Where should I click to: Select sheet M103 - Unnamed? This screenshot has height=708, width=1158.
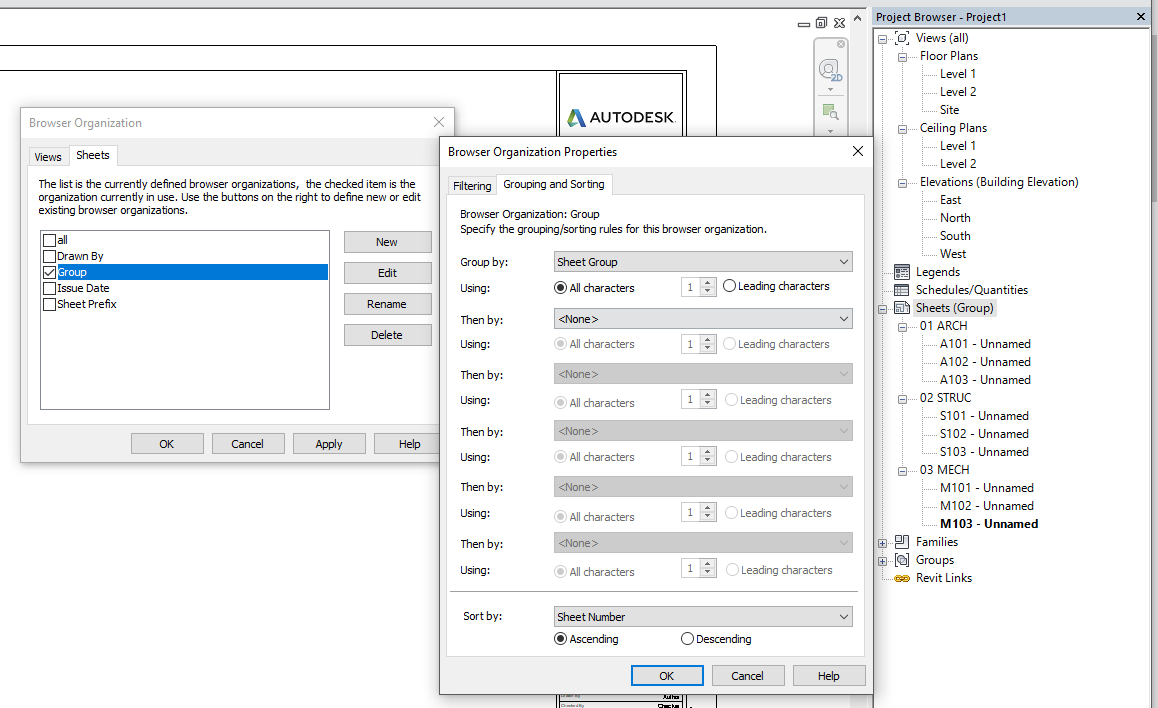(989, 523)
